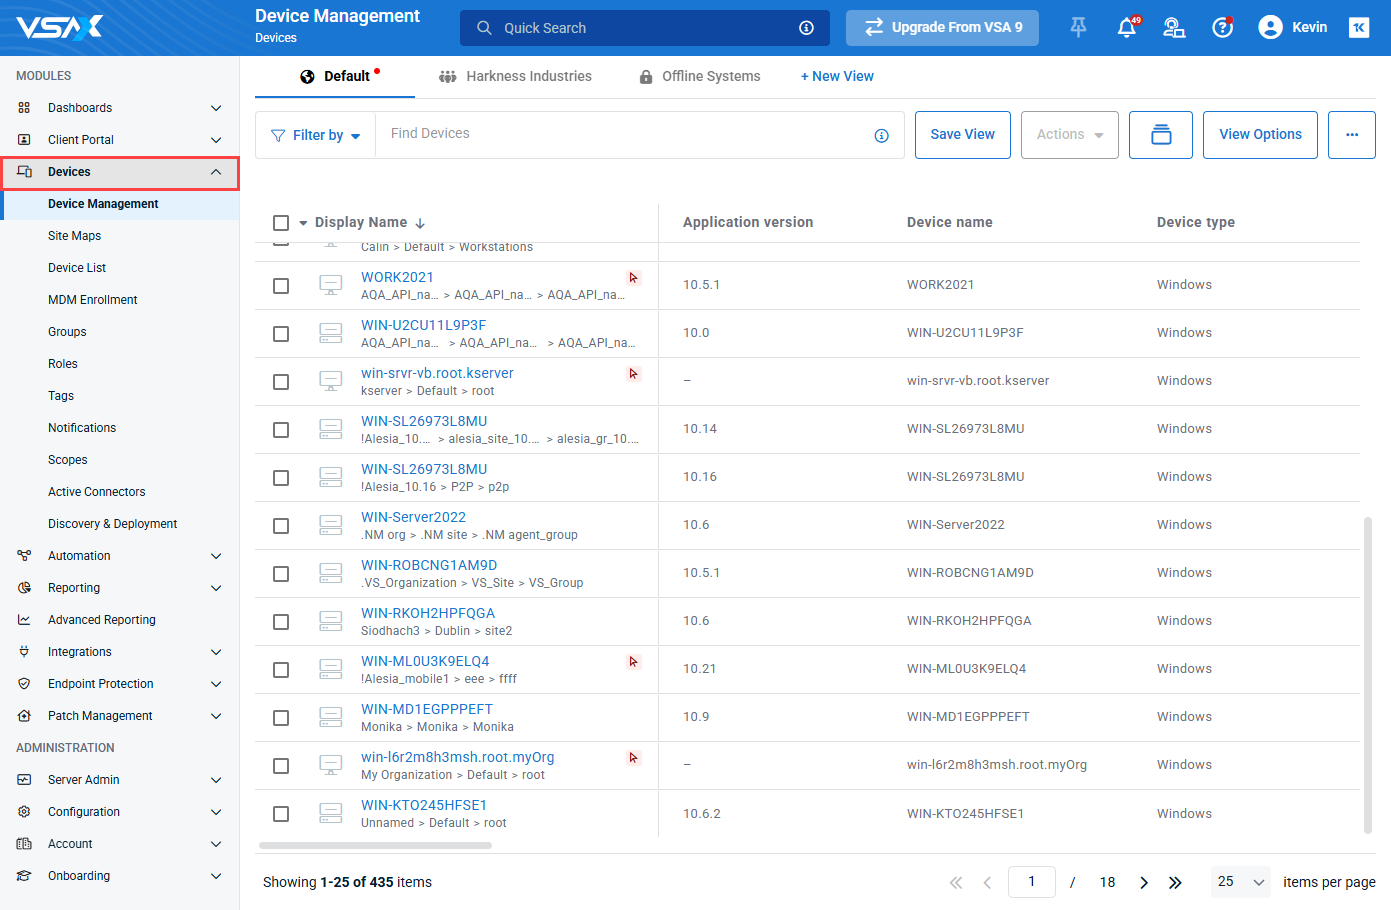Open the notifications bell
The image size is (1391, 910).
pyautogui.click(x=1127, y=28)
